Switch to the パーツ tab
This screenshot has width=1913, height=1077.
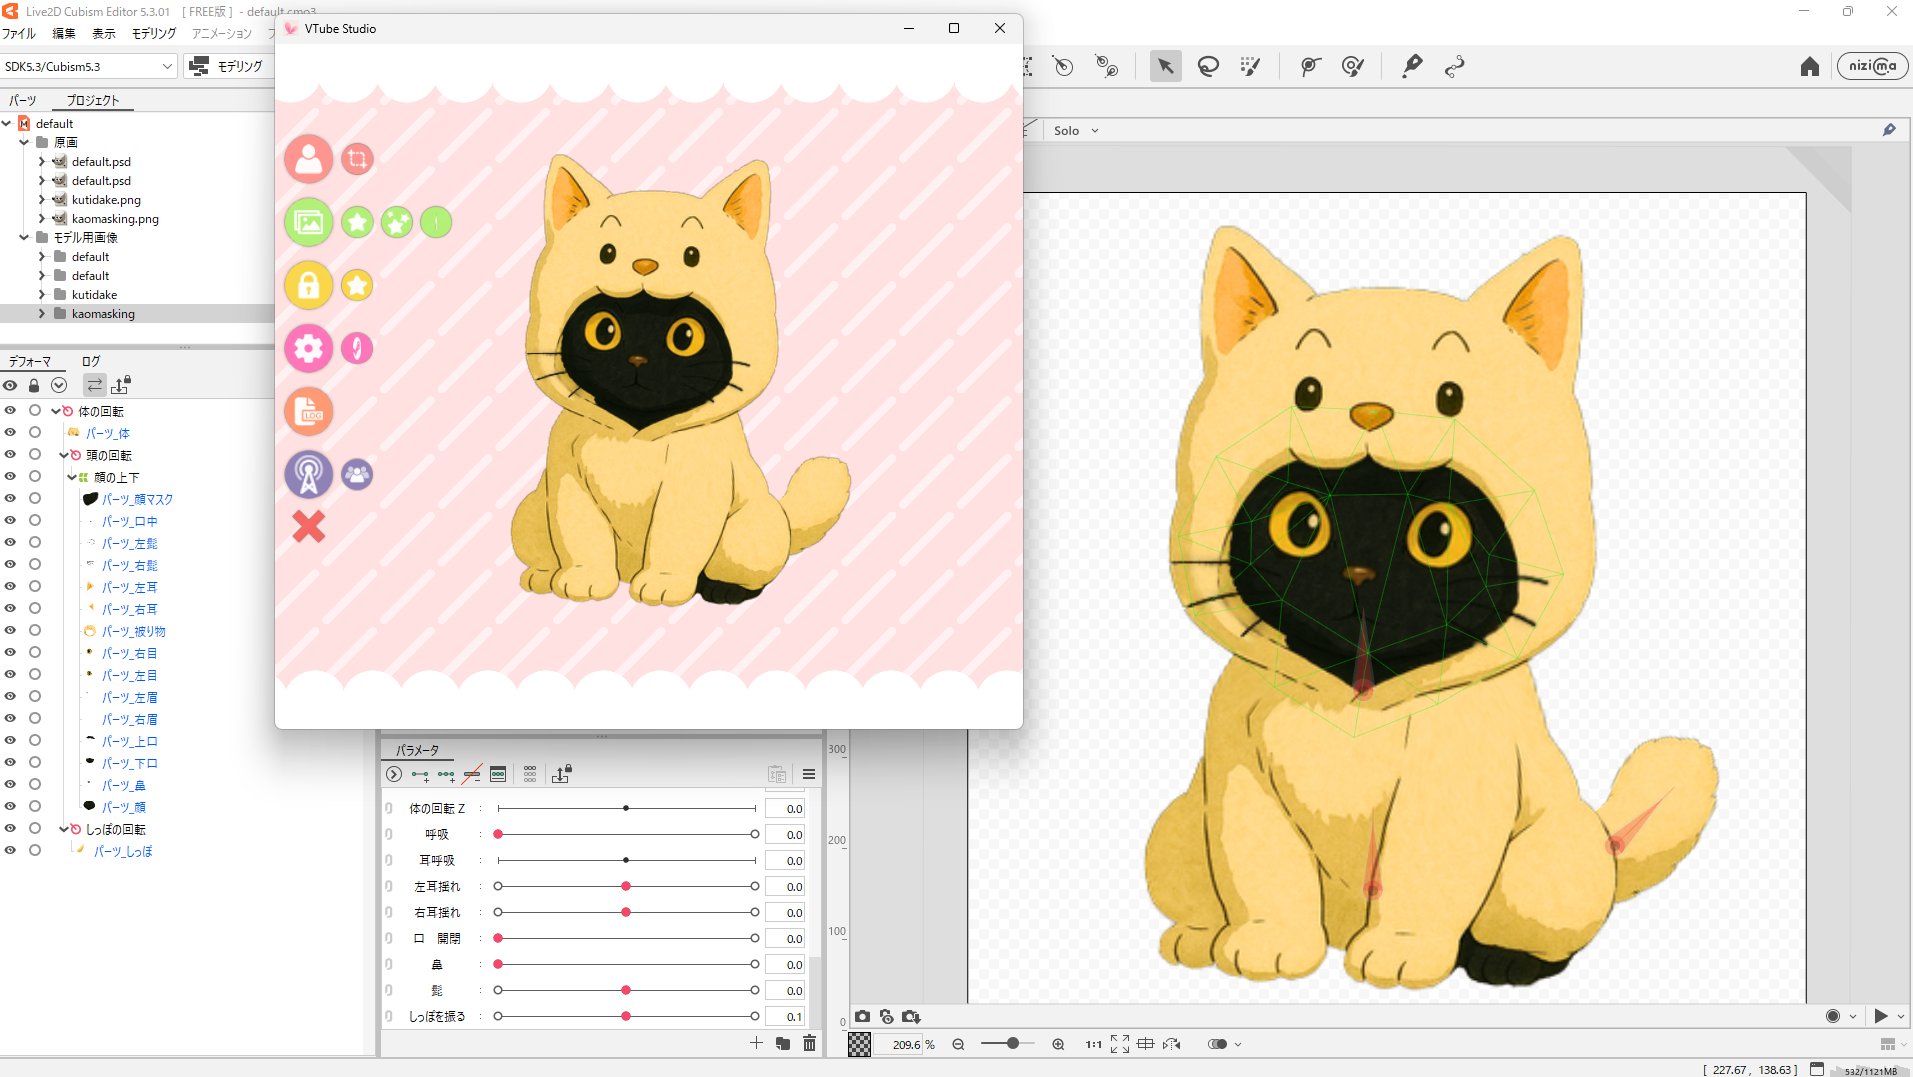[x=23, y=100]
